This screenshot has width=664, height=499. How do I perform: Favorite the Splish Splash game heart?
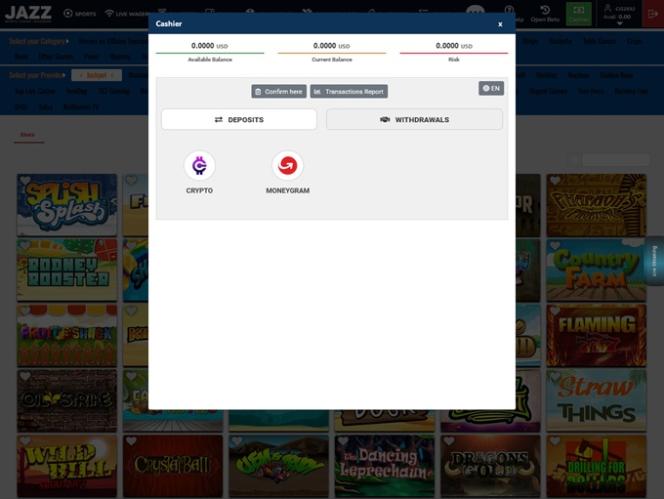(x=25, y=182)
